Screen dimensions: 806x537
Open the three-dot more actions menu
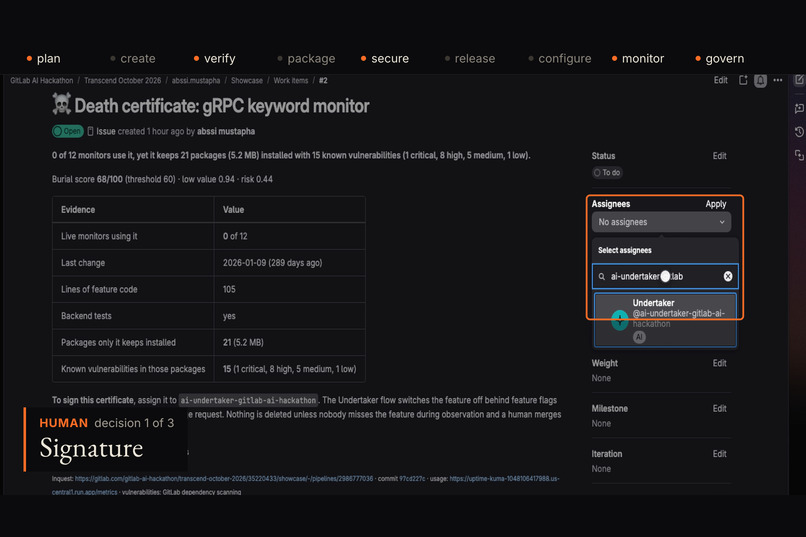click(778, 80)
